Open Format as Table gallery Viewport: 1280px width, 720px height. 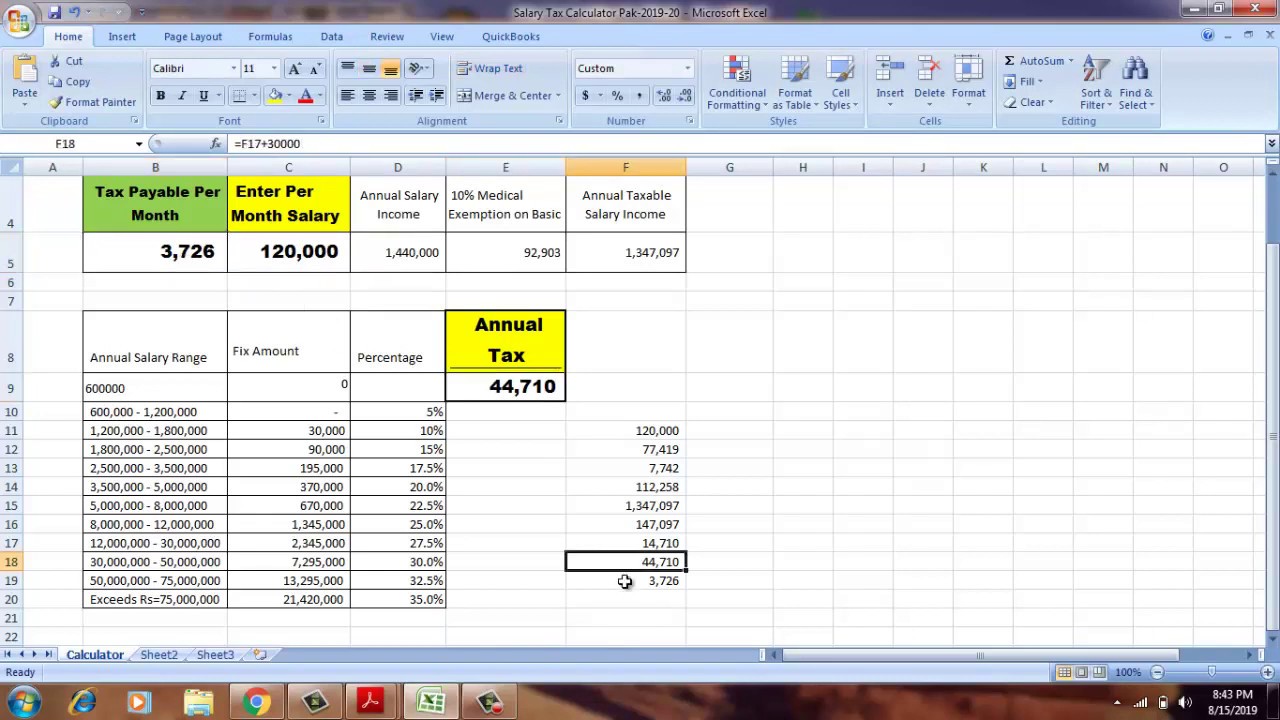click(x=795, y=83)
